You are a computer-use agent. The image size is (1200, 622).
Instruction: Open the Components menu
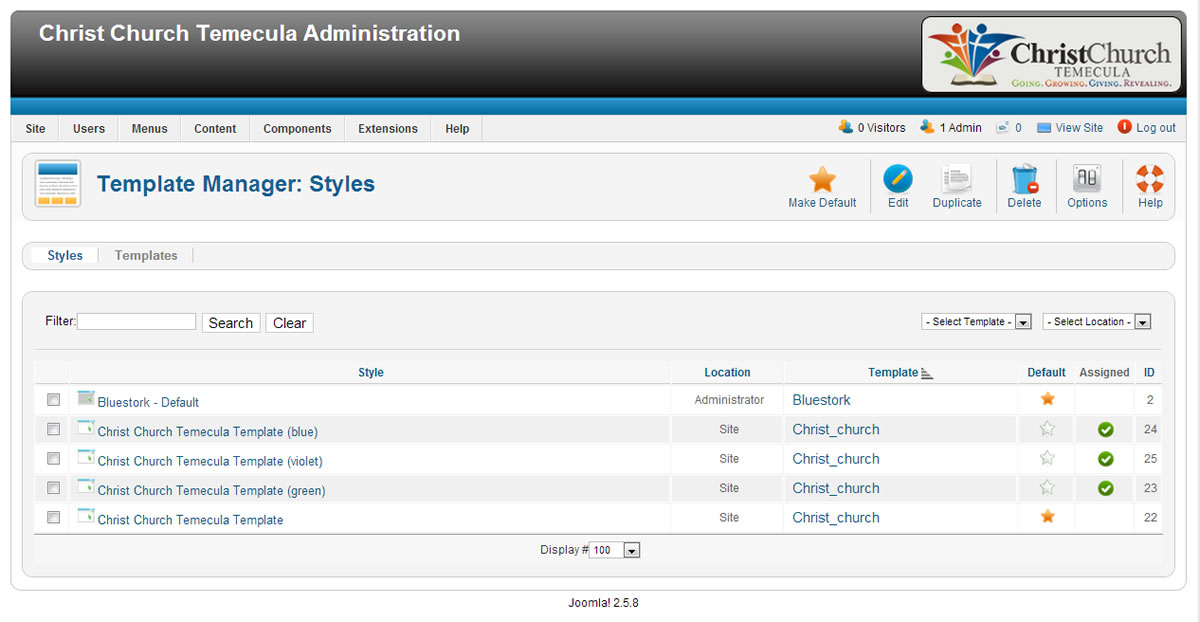point(297,129)
